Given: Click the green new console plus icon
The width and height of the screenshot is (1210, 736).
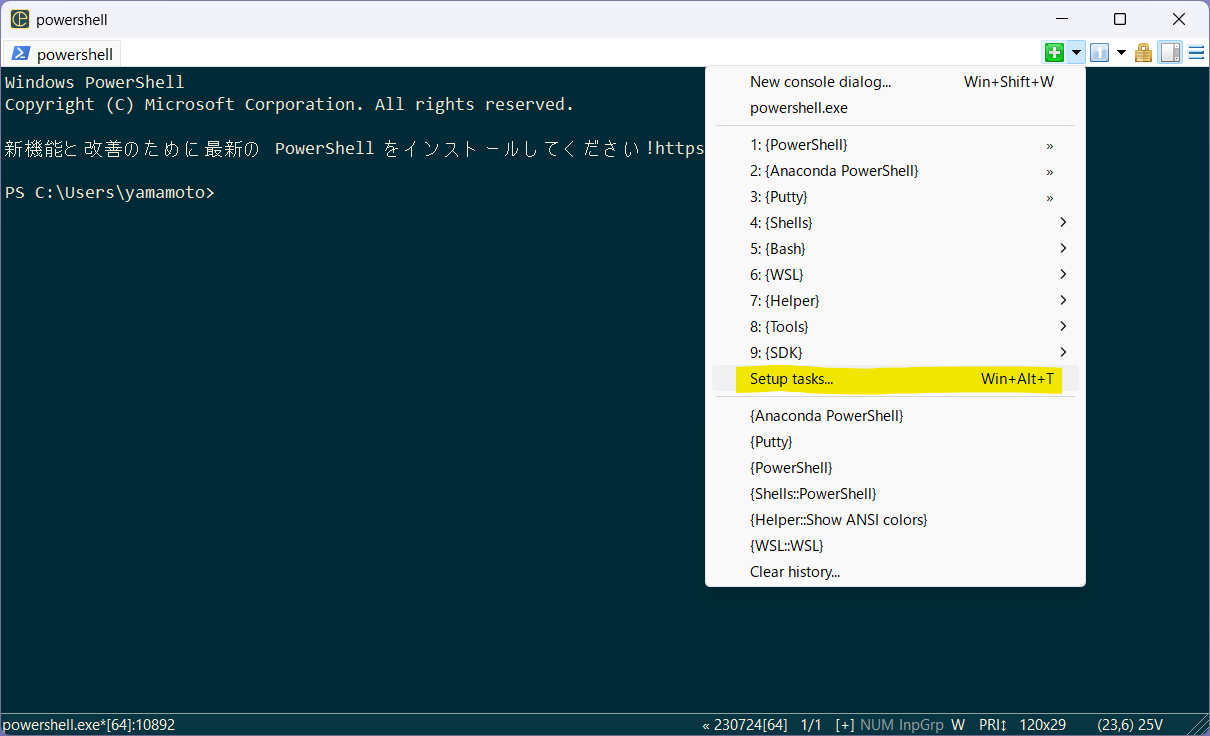Looking at the screenshot, I should point(1054,52).
